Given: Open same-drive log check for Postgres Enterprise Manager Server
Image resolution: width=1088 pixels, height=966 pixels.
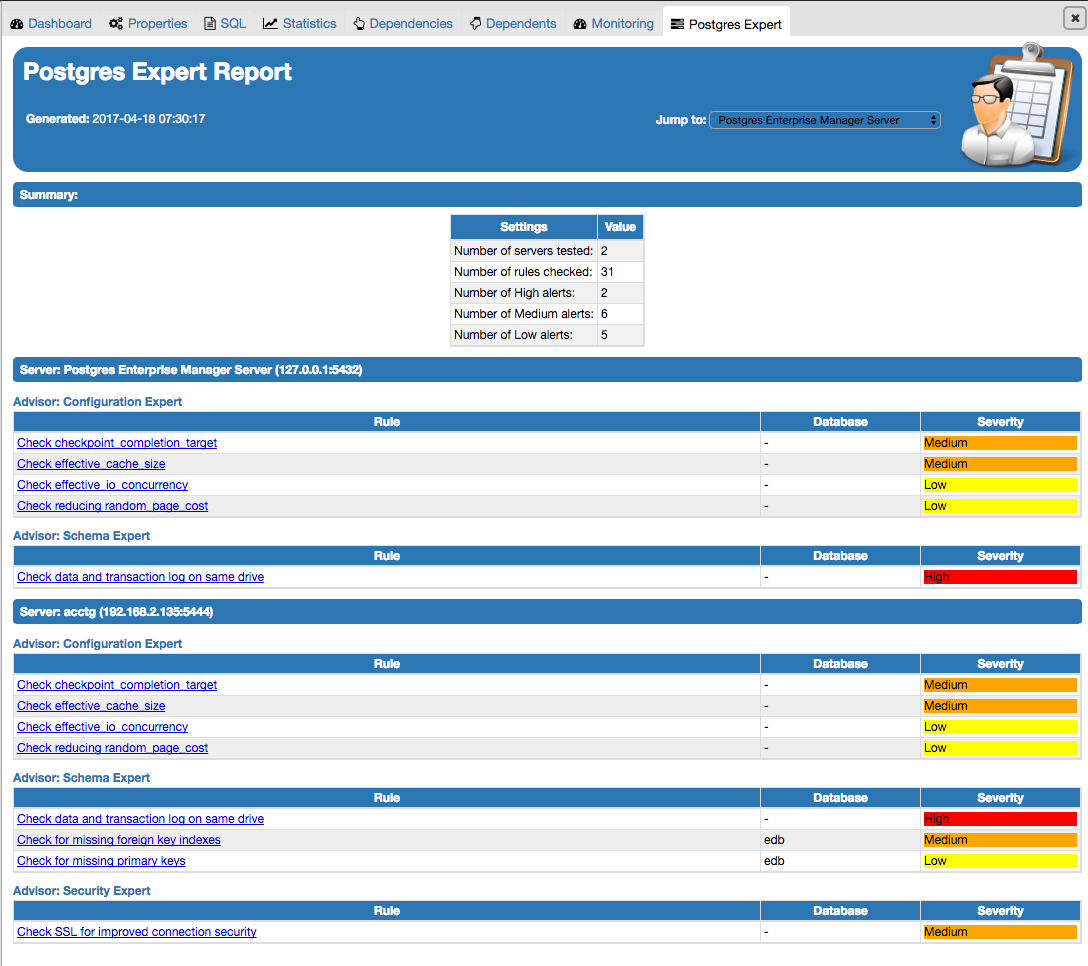Looking at the screenshot, I should click(140, 577).
